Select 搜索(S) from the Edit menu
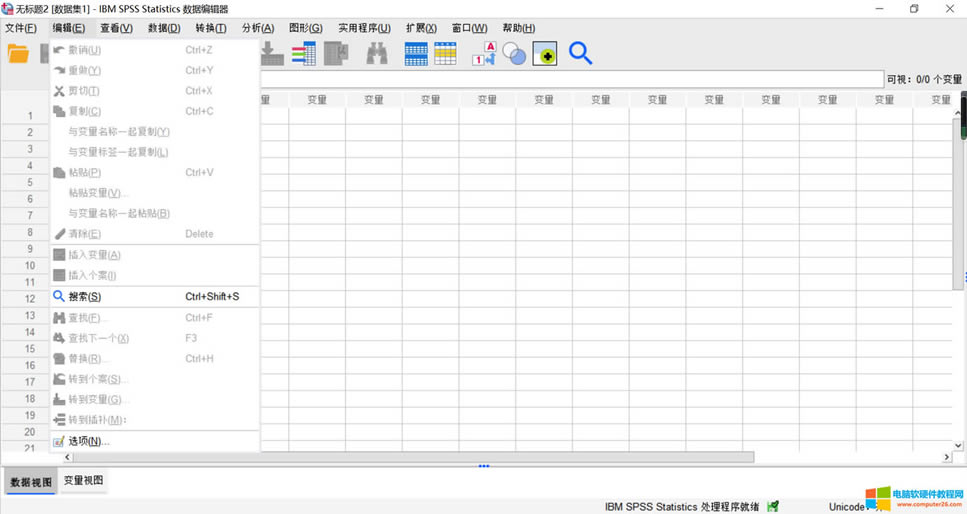Viewport: 967px width, 514px height. click(84, 297)
